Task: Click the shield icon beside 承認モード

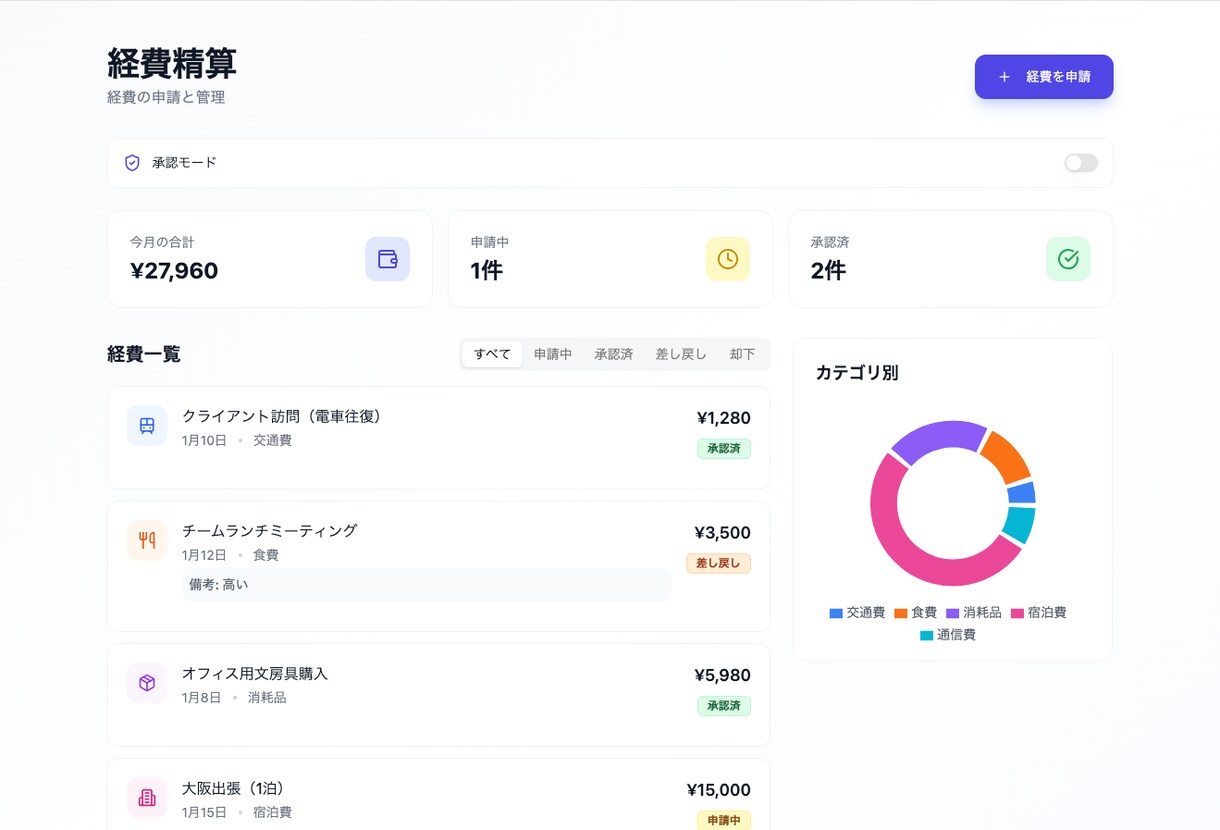Action: (x=132, y=163)
